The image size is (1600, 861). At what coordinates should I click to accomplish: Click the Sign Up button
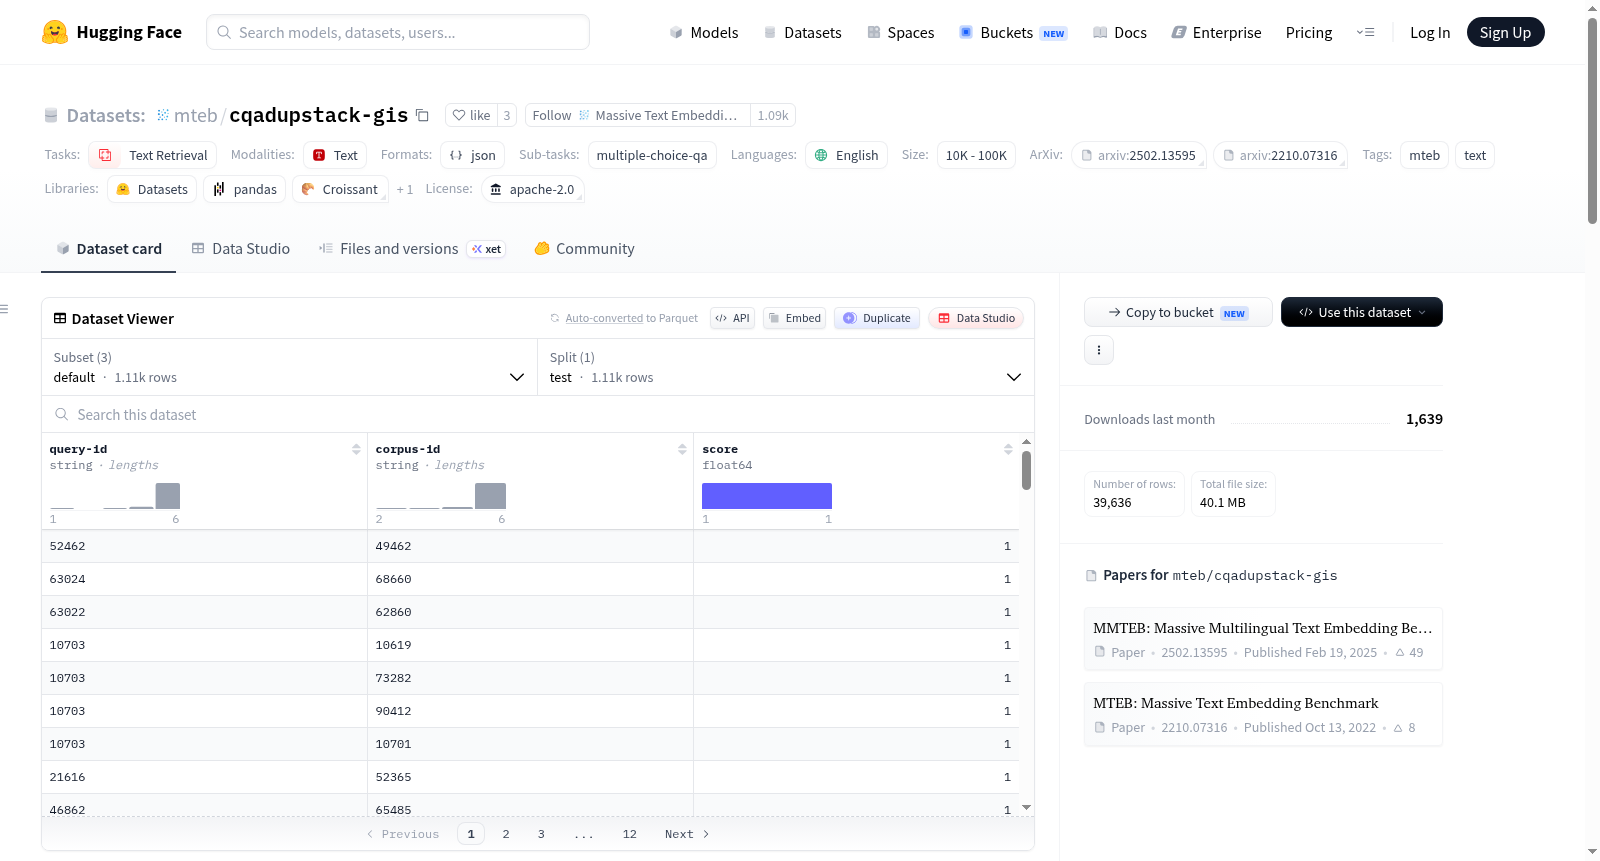1506,32
